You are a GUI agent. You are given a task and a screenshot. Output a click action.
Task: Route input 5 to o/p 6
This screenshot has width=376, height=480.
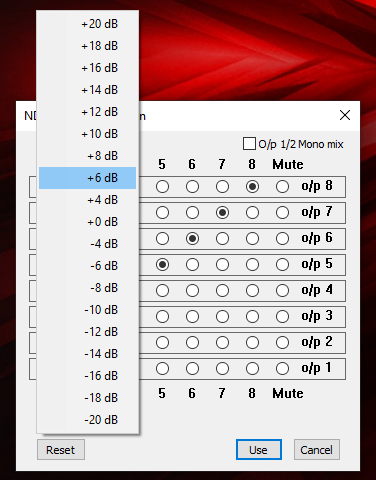coord(162,239)
